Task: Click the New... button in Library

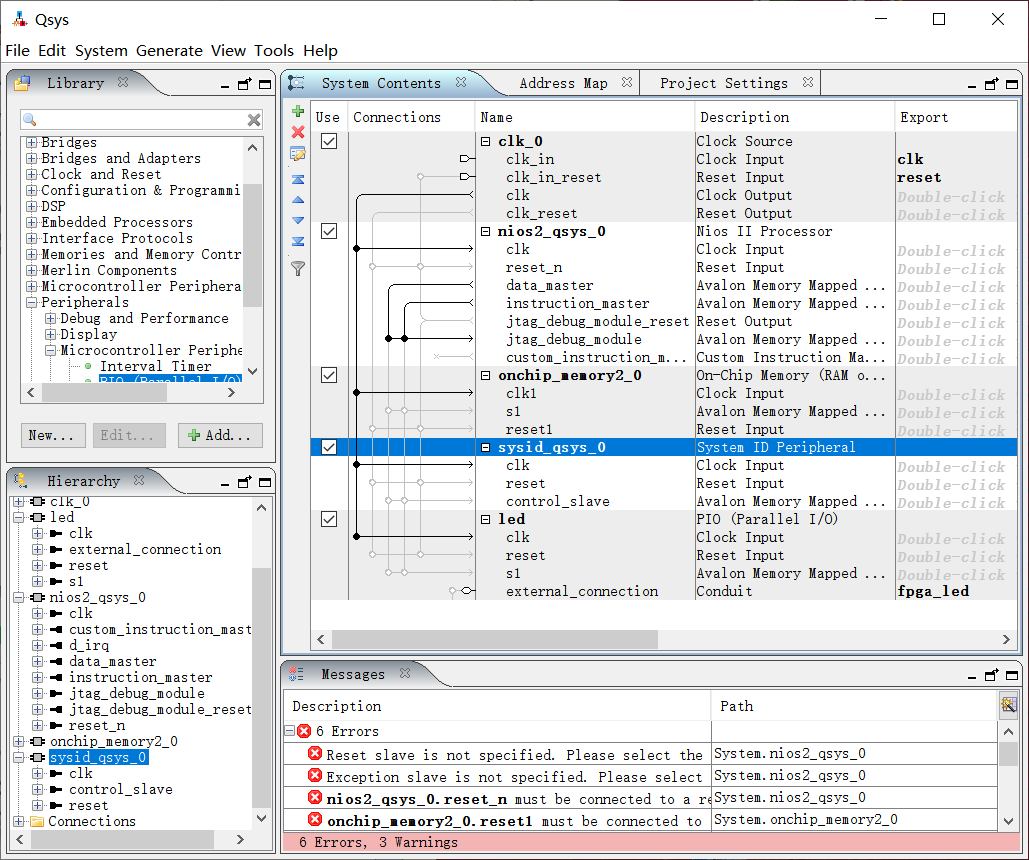Action: tap(52, 435)
